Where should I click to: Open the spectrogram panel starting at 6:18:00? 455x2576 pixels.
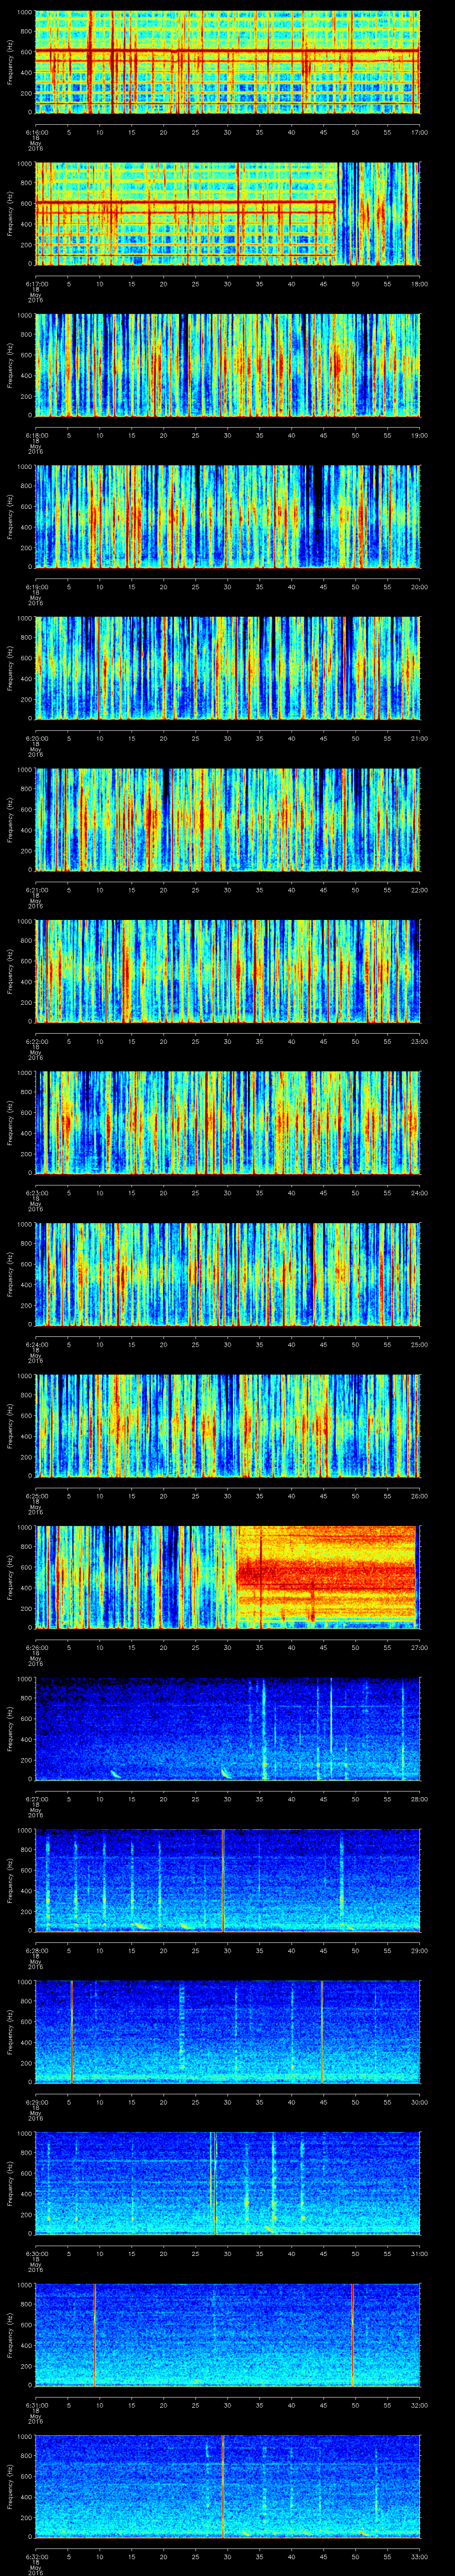point(227,365)
